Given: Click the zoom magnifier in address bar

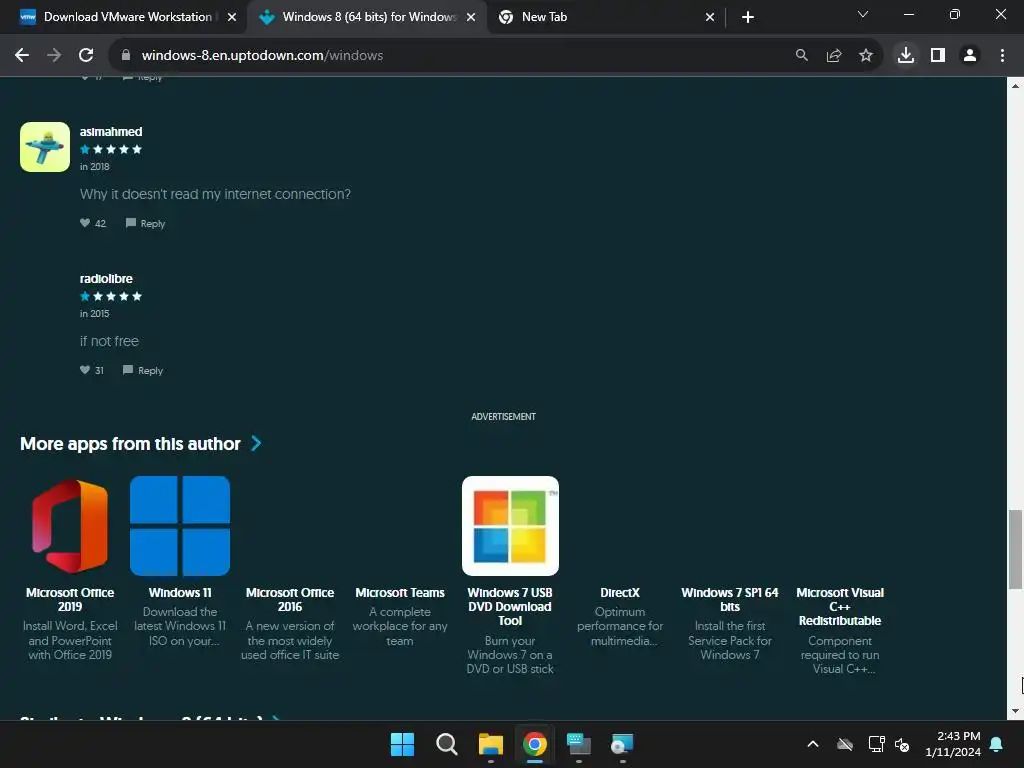Looking at the screenshot, I should click(801, 56).
